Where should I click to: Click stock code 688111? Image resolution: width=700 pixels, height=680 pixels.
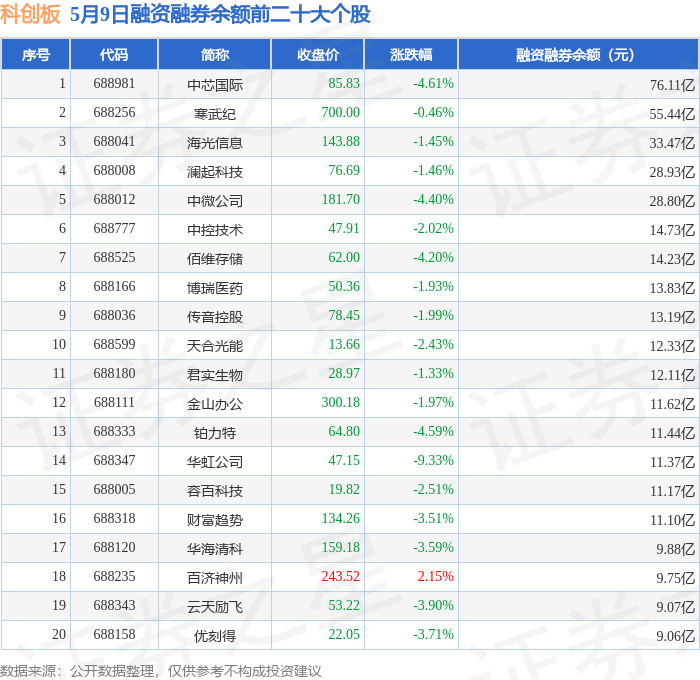pyautogui.click(x=114, y=402)
